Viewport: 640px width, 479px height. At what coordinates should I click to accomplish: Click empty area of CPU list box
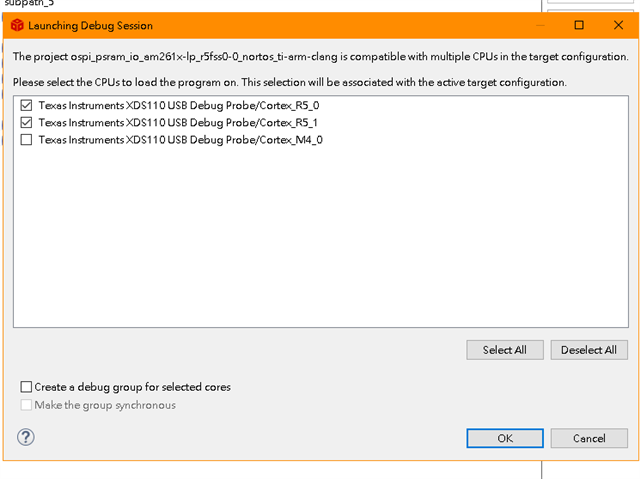321,237
